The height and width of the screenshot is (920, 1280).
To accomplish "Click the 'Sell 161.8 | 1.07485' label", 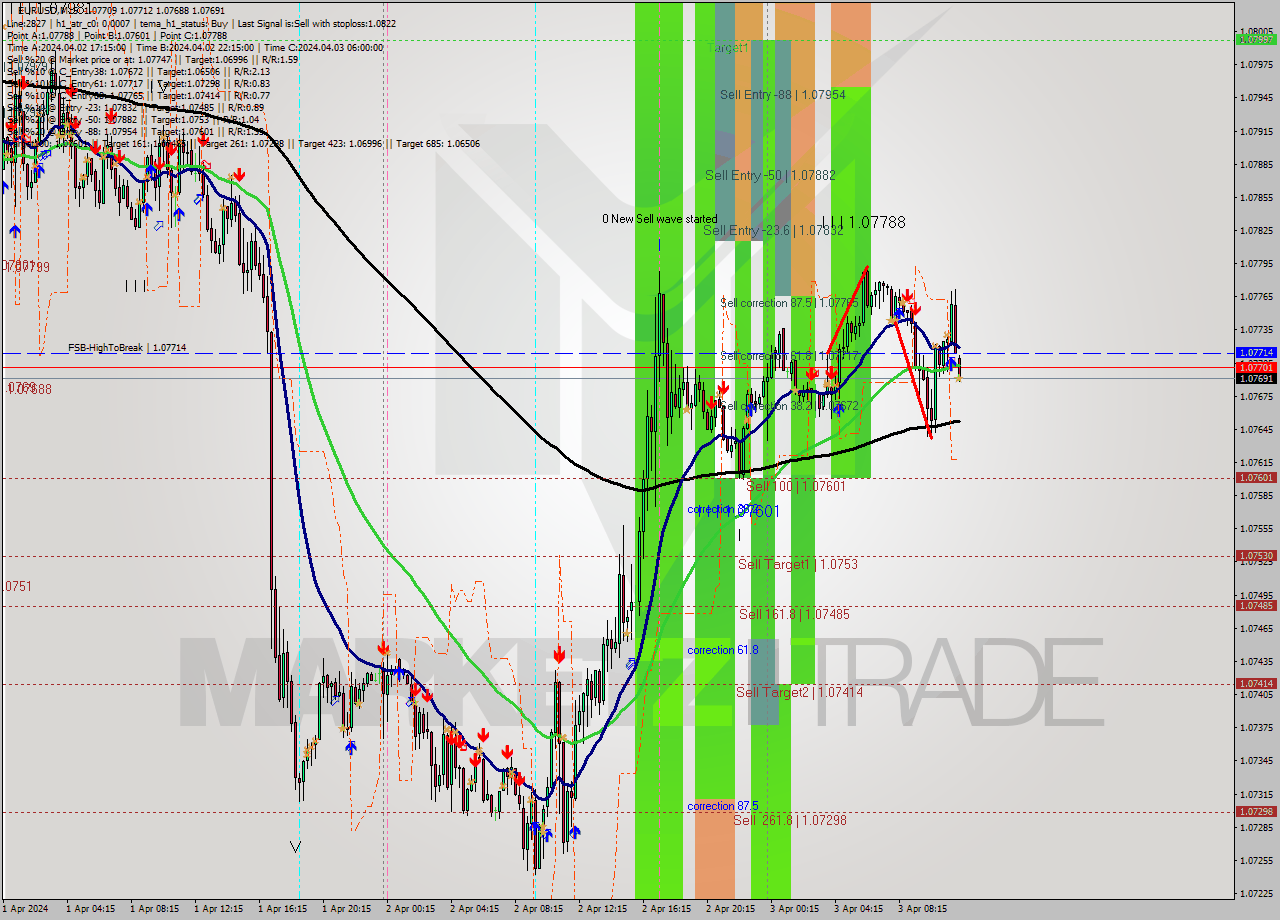I will (x=794, y=614).
